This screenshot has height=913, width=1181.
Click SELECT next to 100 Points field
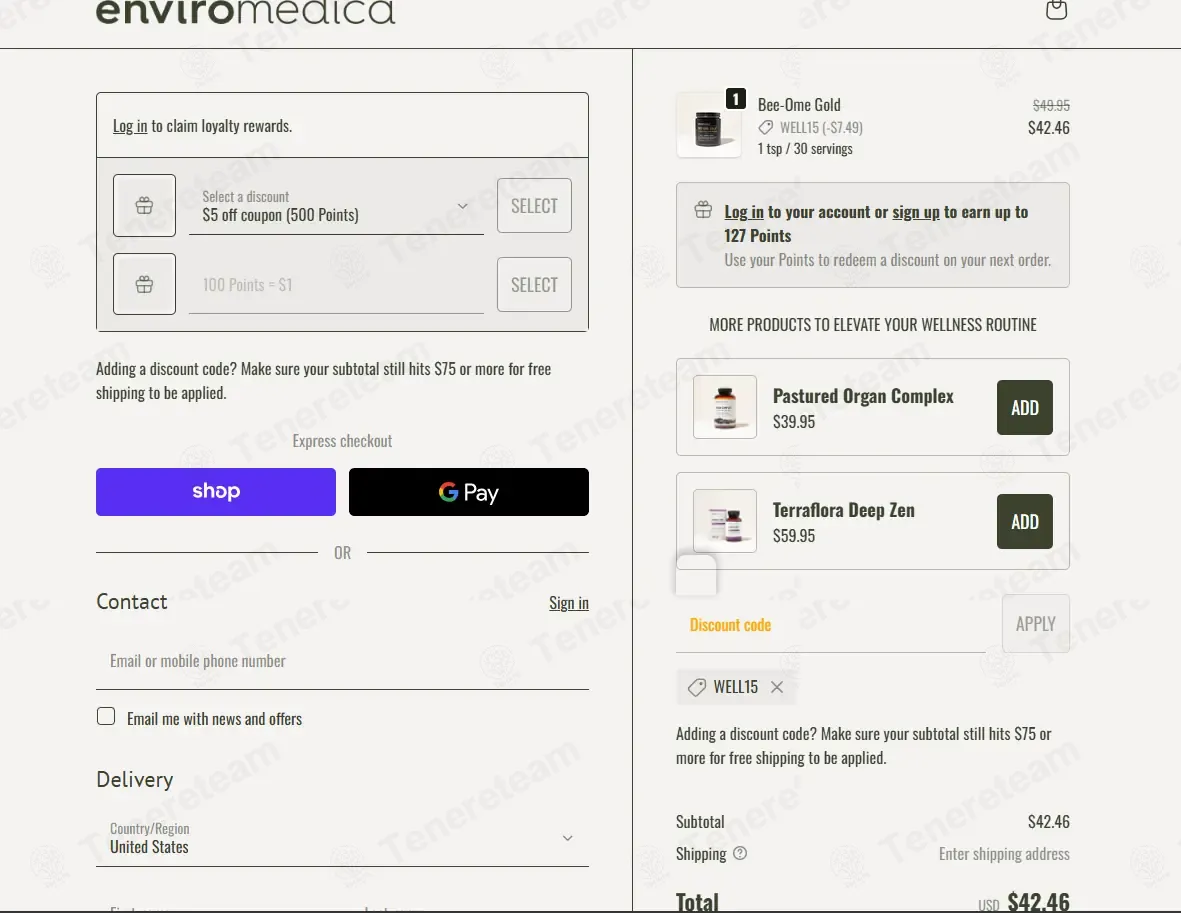[x=534, y=285]
